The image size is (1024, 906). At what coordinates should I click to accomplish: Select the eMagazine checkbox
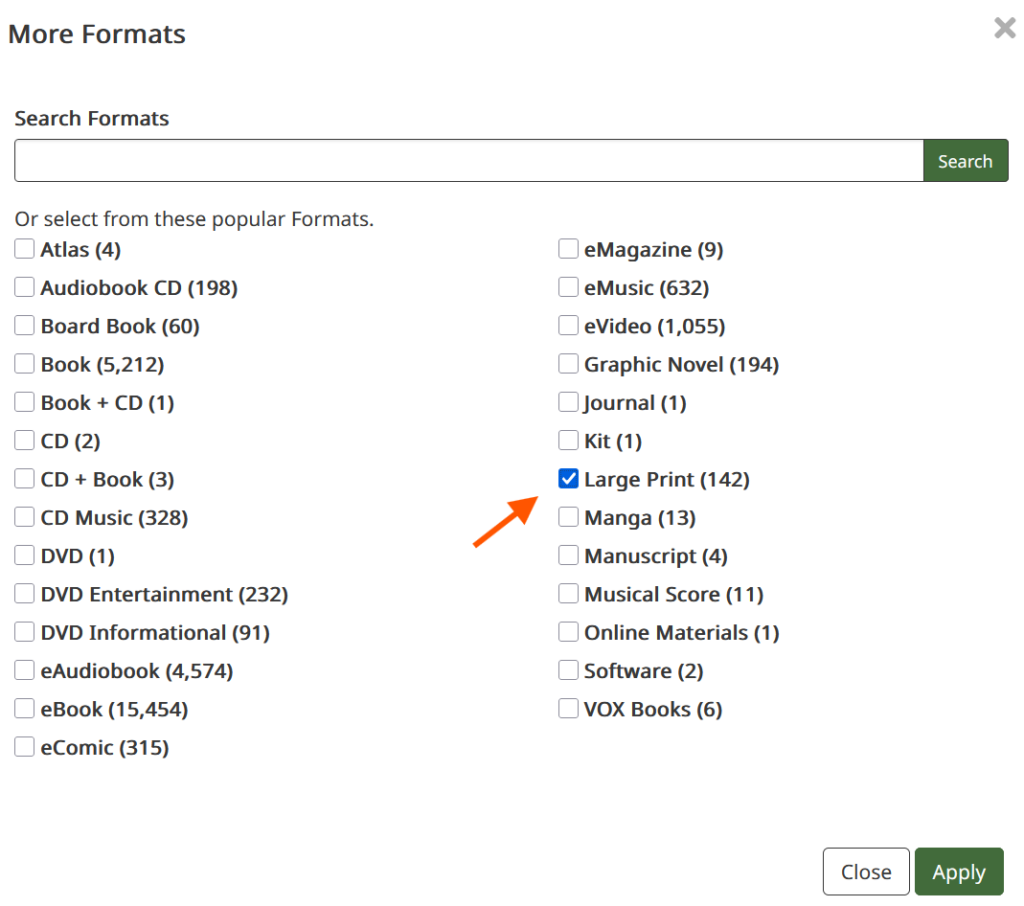(568, 249)
